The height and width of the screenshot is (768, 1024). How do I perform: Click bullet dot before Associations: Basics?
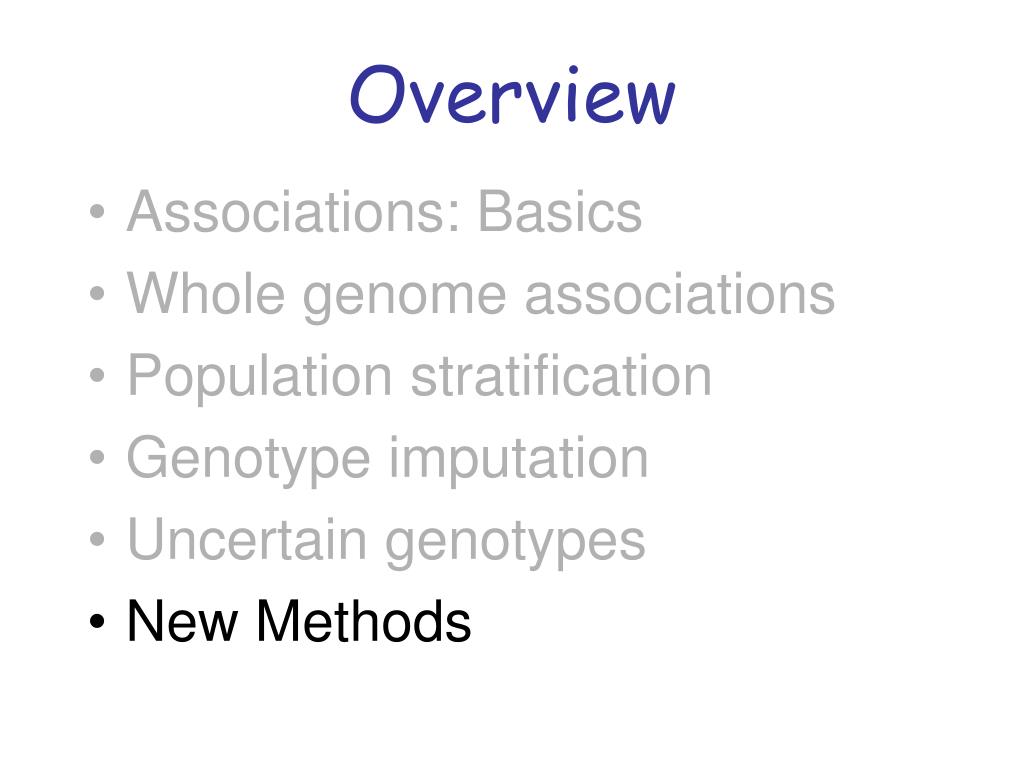(x=97, y=211)
